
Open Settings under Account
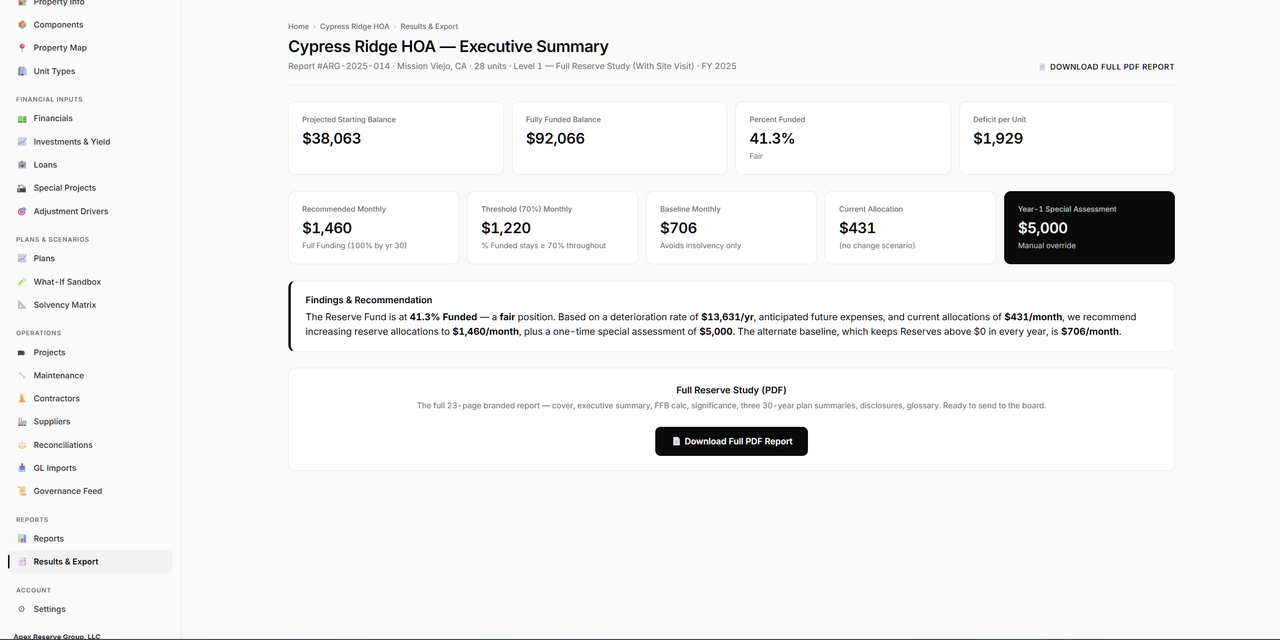click(x=90, y=608)
